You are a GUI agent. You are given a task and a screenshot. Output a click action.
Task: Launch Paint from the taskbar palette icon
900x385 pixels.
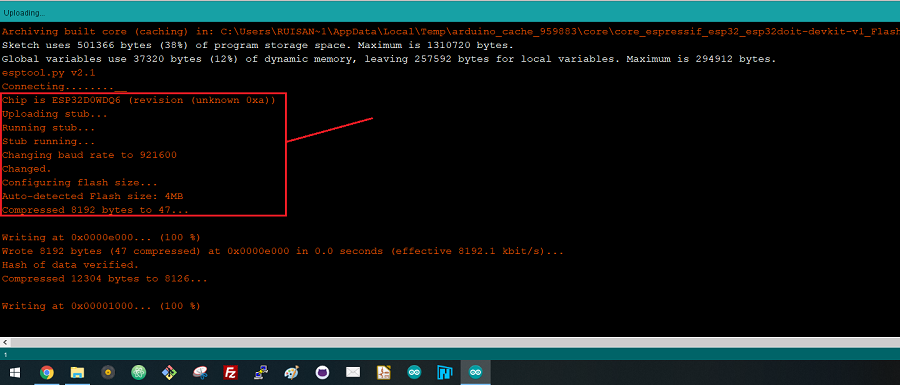pos(292,373)
